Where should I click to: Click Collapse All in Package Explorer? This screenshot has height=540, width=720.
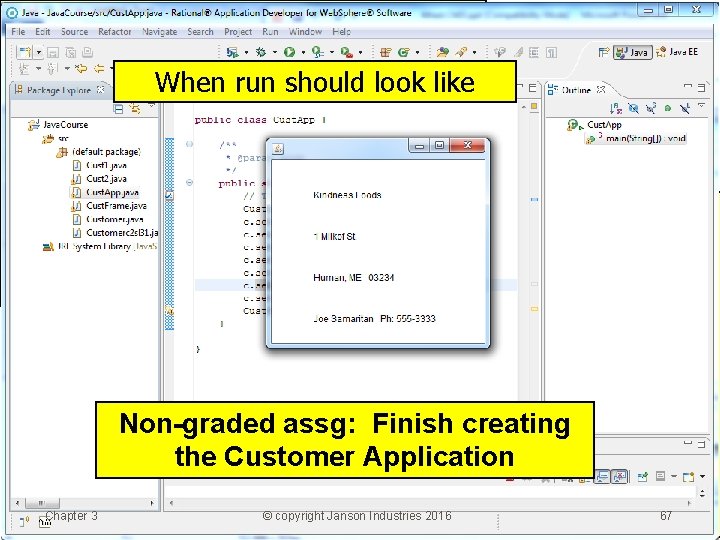118,109
